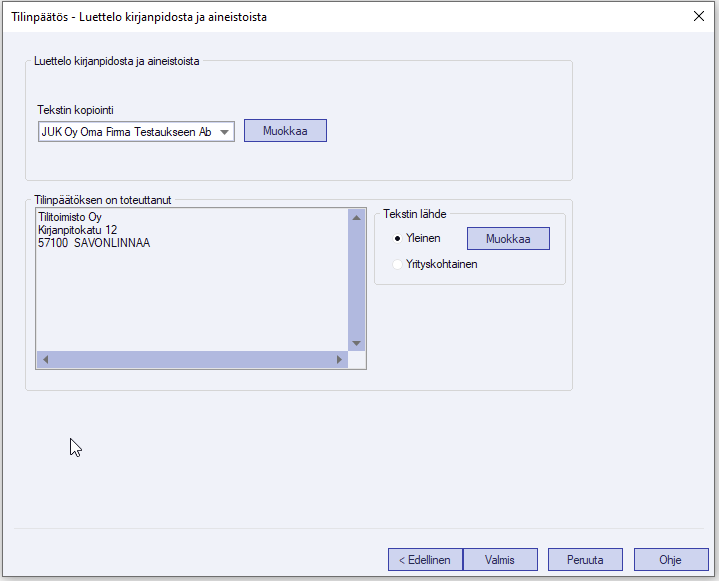Click the 57100 SAVONLINNAA text line

93,243
